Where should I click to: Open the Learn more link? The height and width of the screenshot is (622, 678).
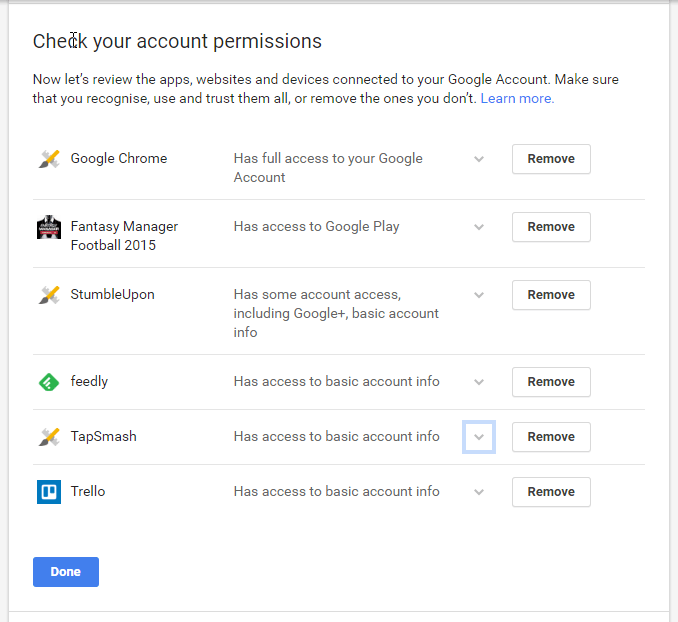517,99
